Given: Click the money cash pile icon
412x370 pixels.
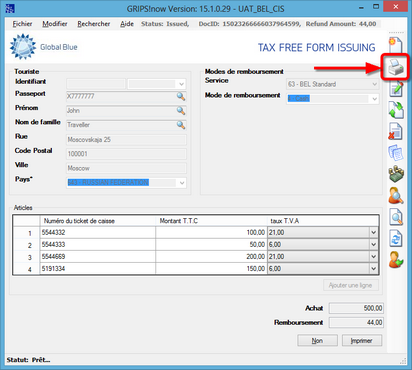Looking at the screenshot, I should [396, 174].
